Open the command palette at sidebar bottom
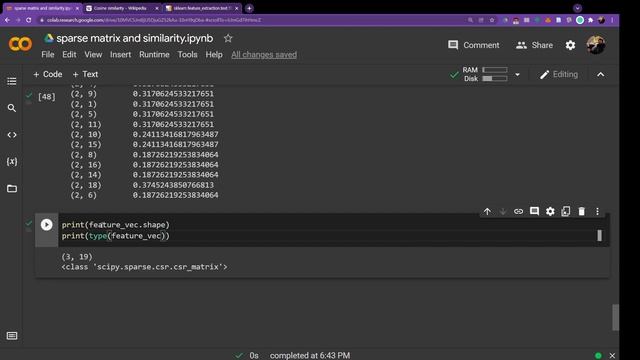 tap(12, 336)
